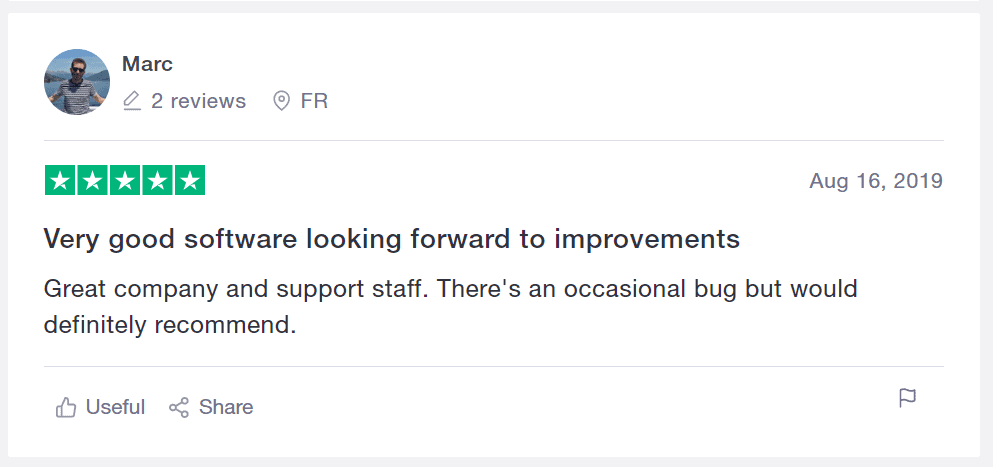Select the FR country label

tap(314, 101)
